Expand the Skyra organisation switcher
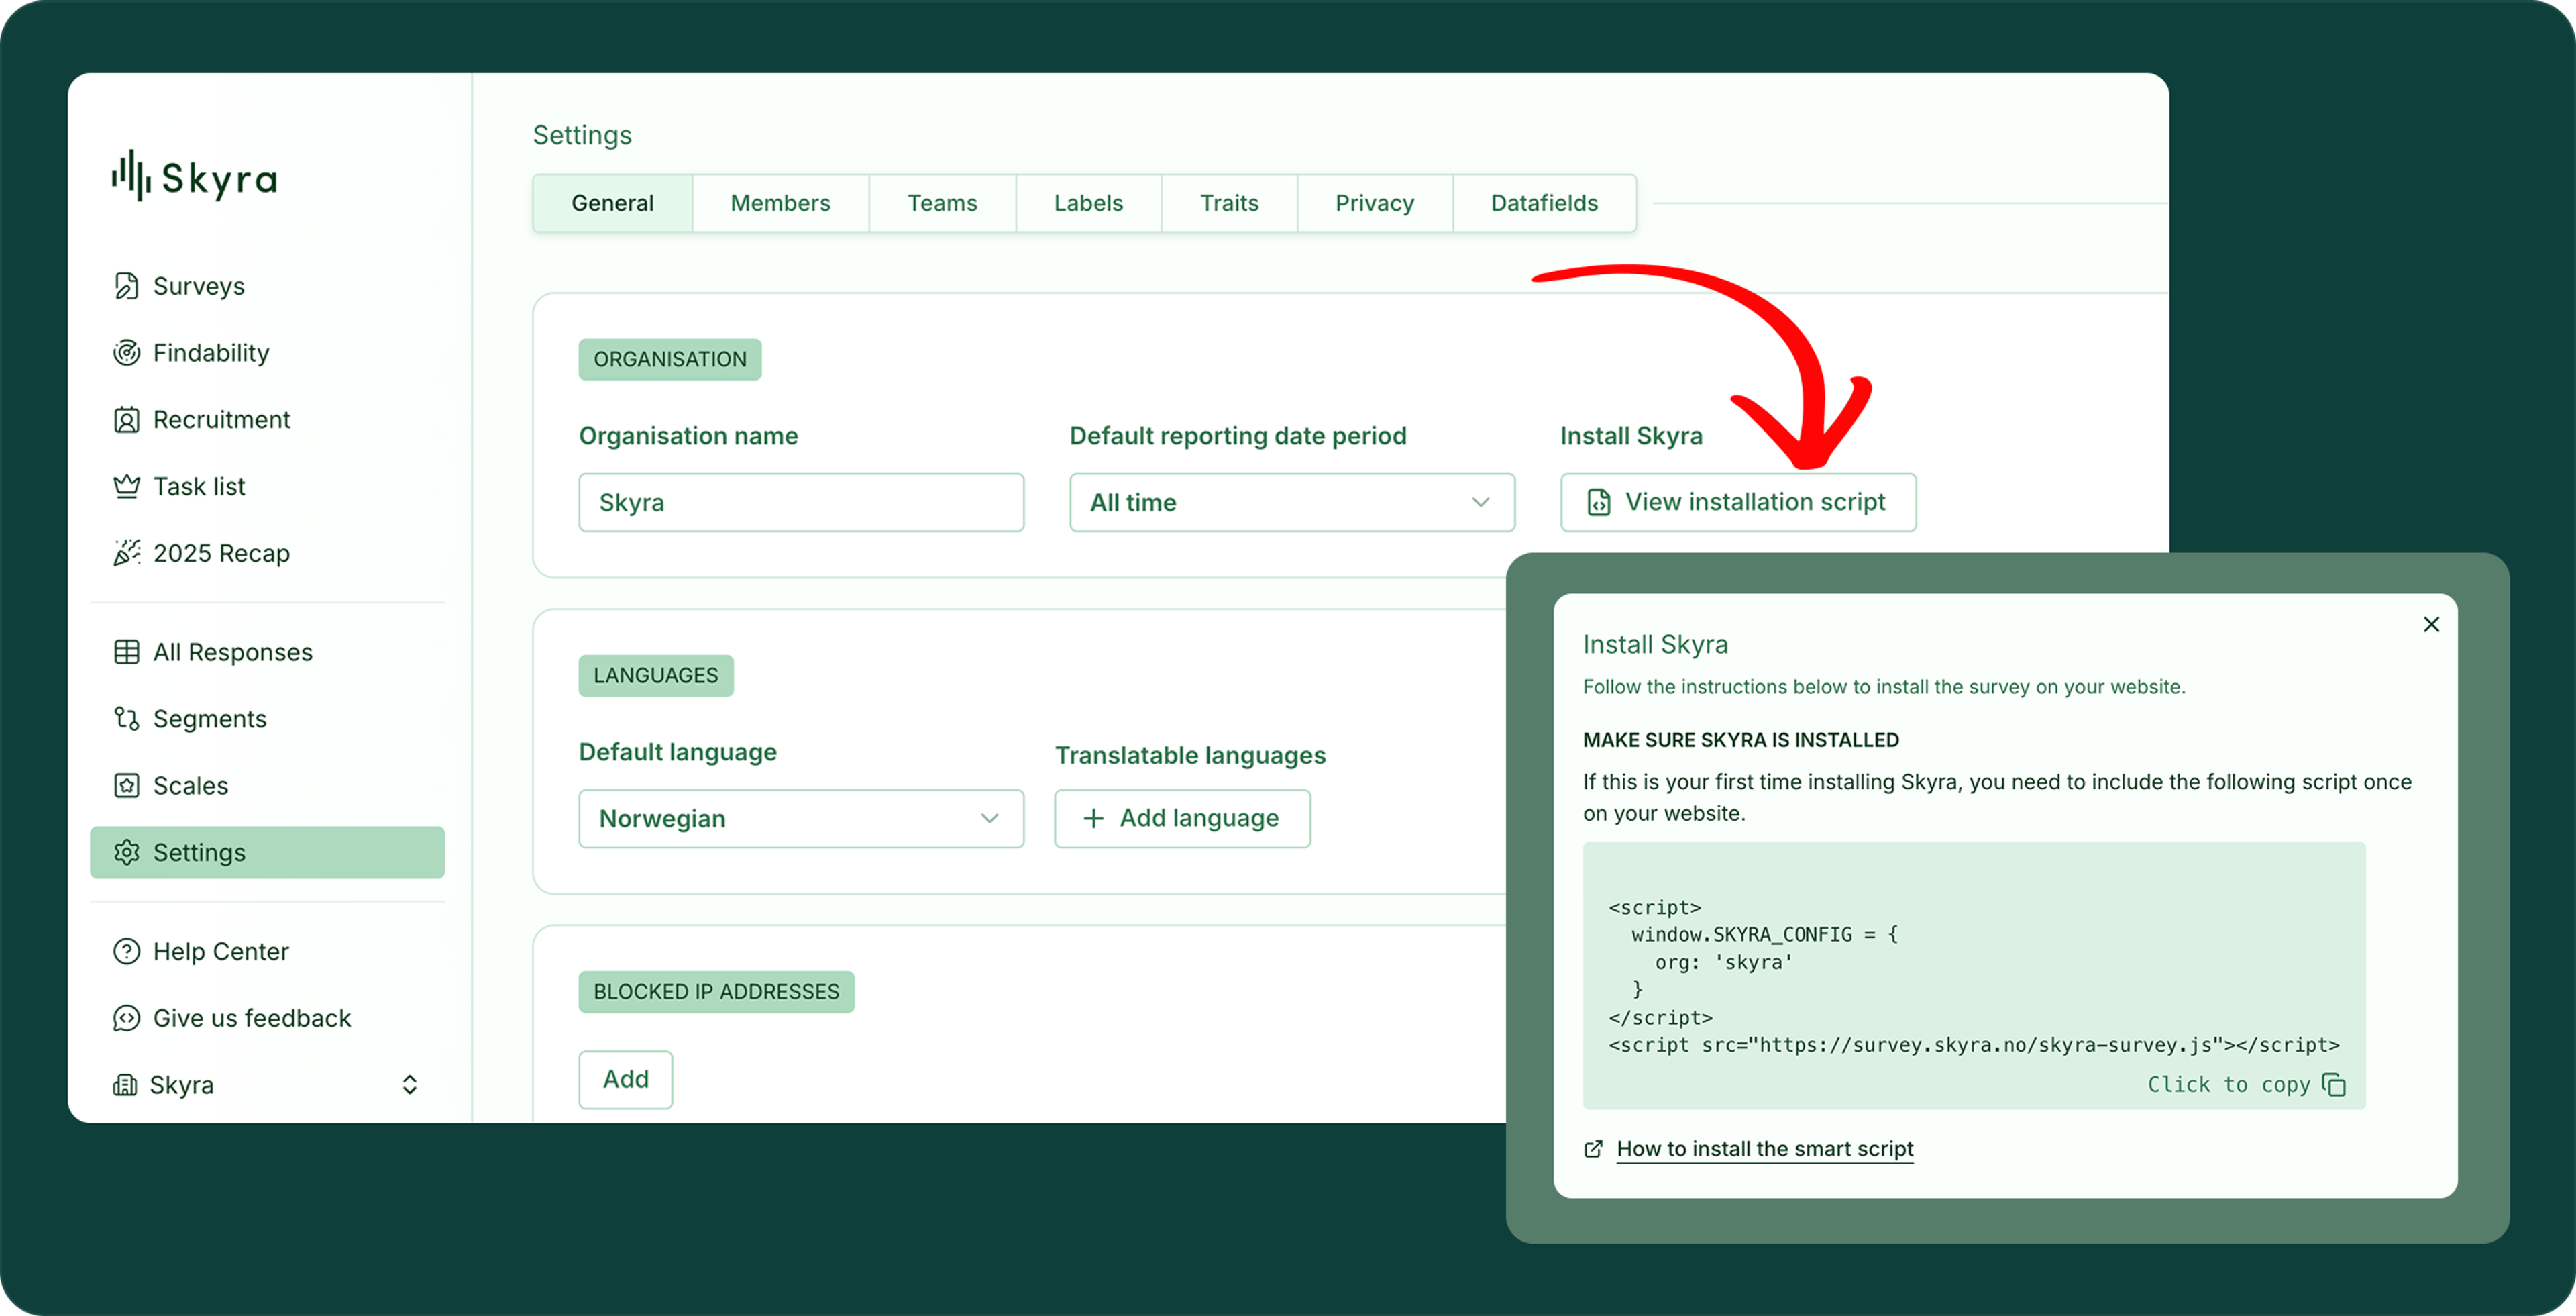 [409, 1085]
